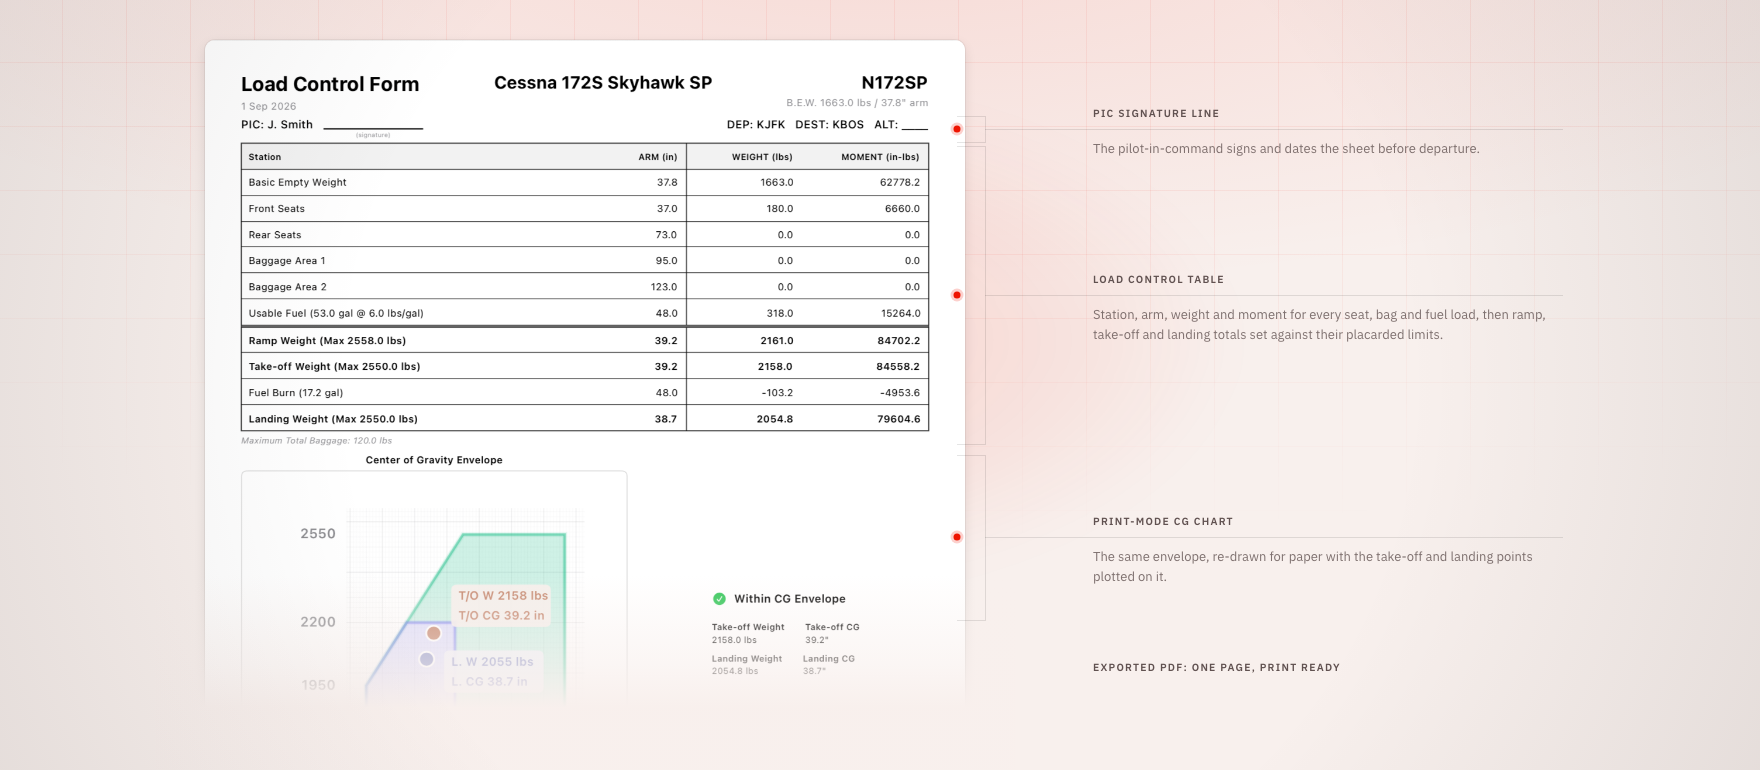Click the EXPORTED PDF: ONE PAGE, PRINT READY caption
1760x770 pixels.
click(1216, 668)
